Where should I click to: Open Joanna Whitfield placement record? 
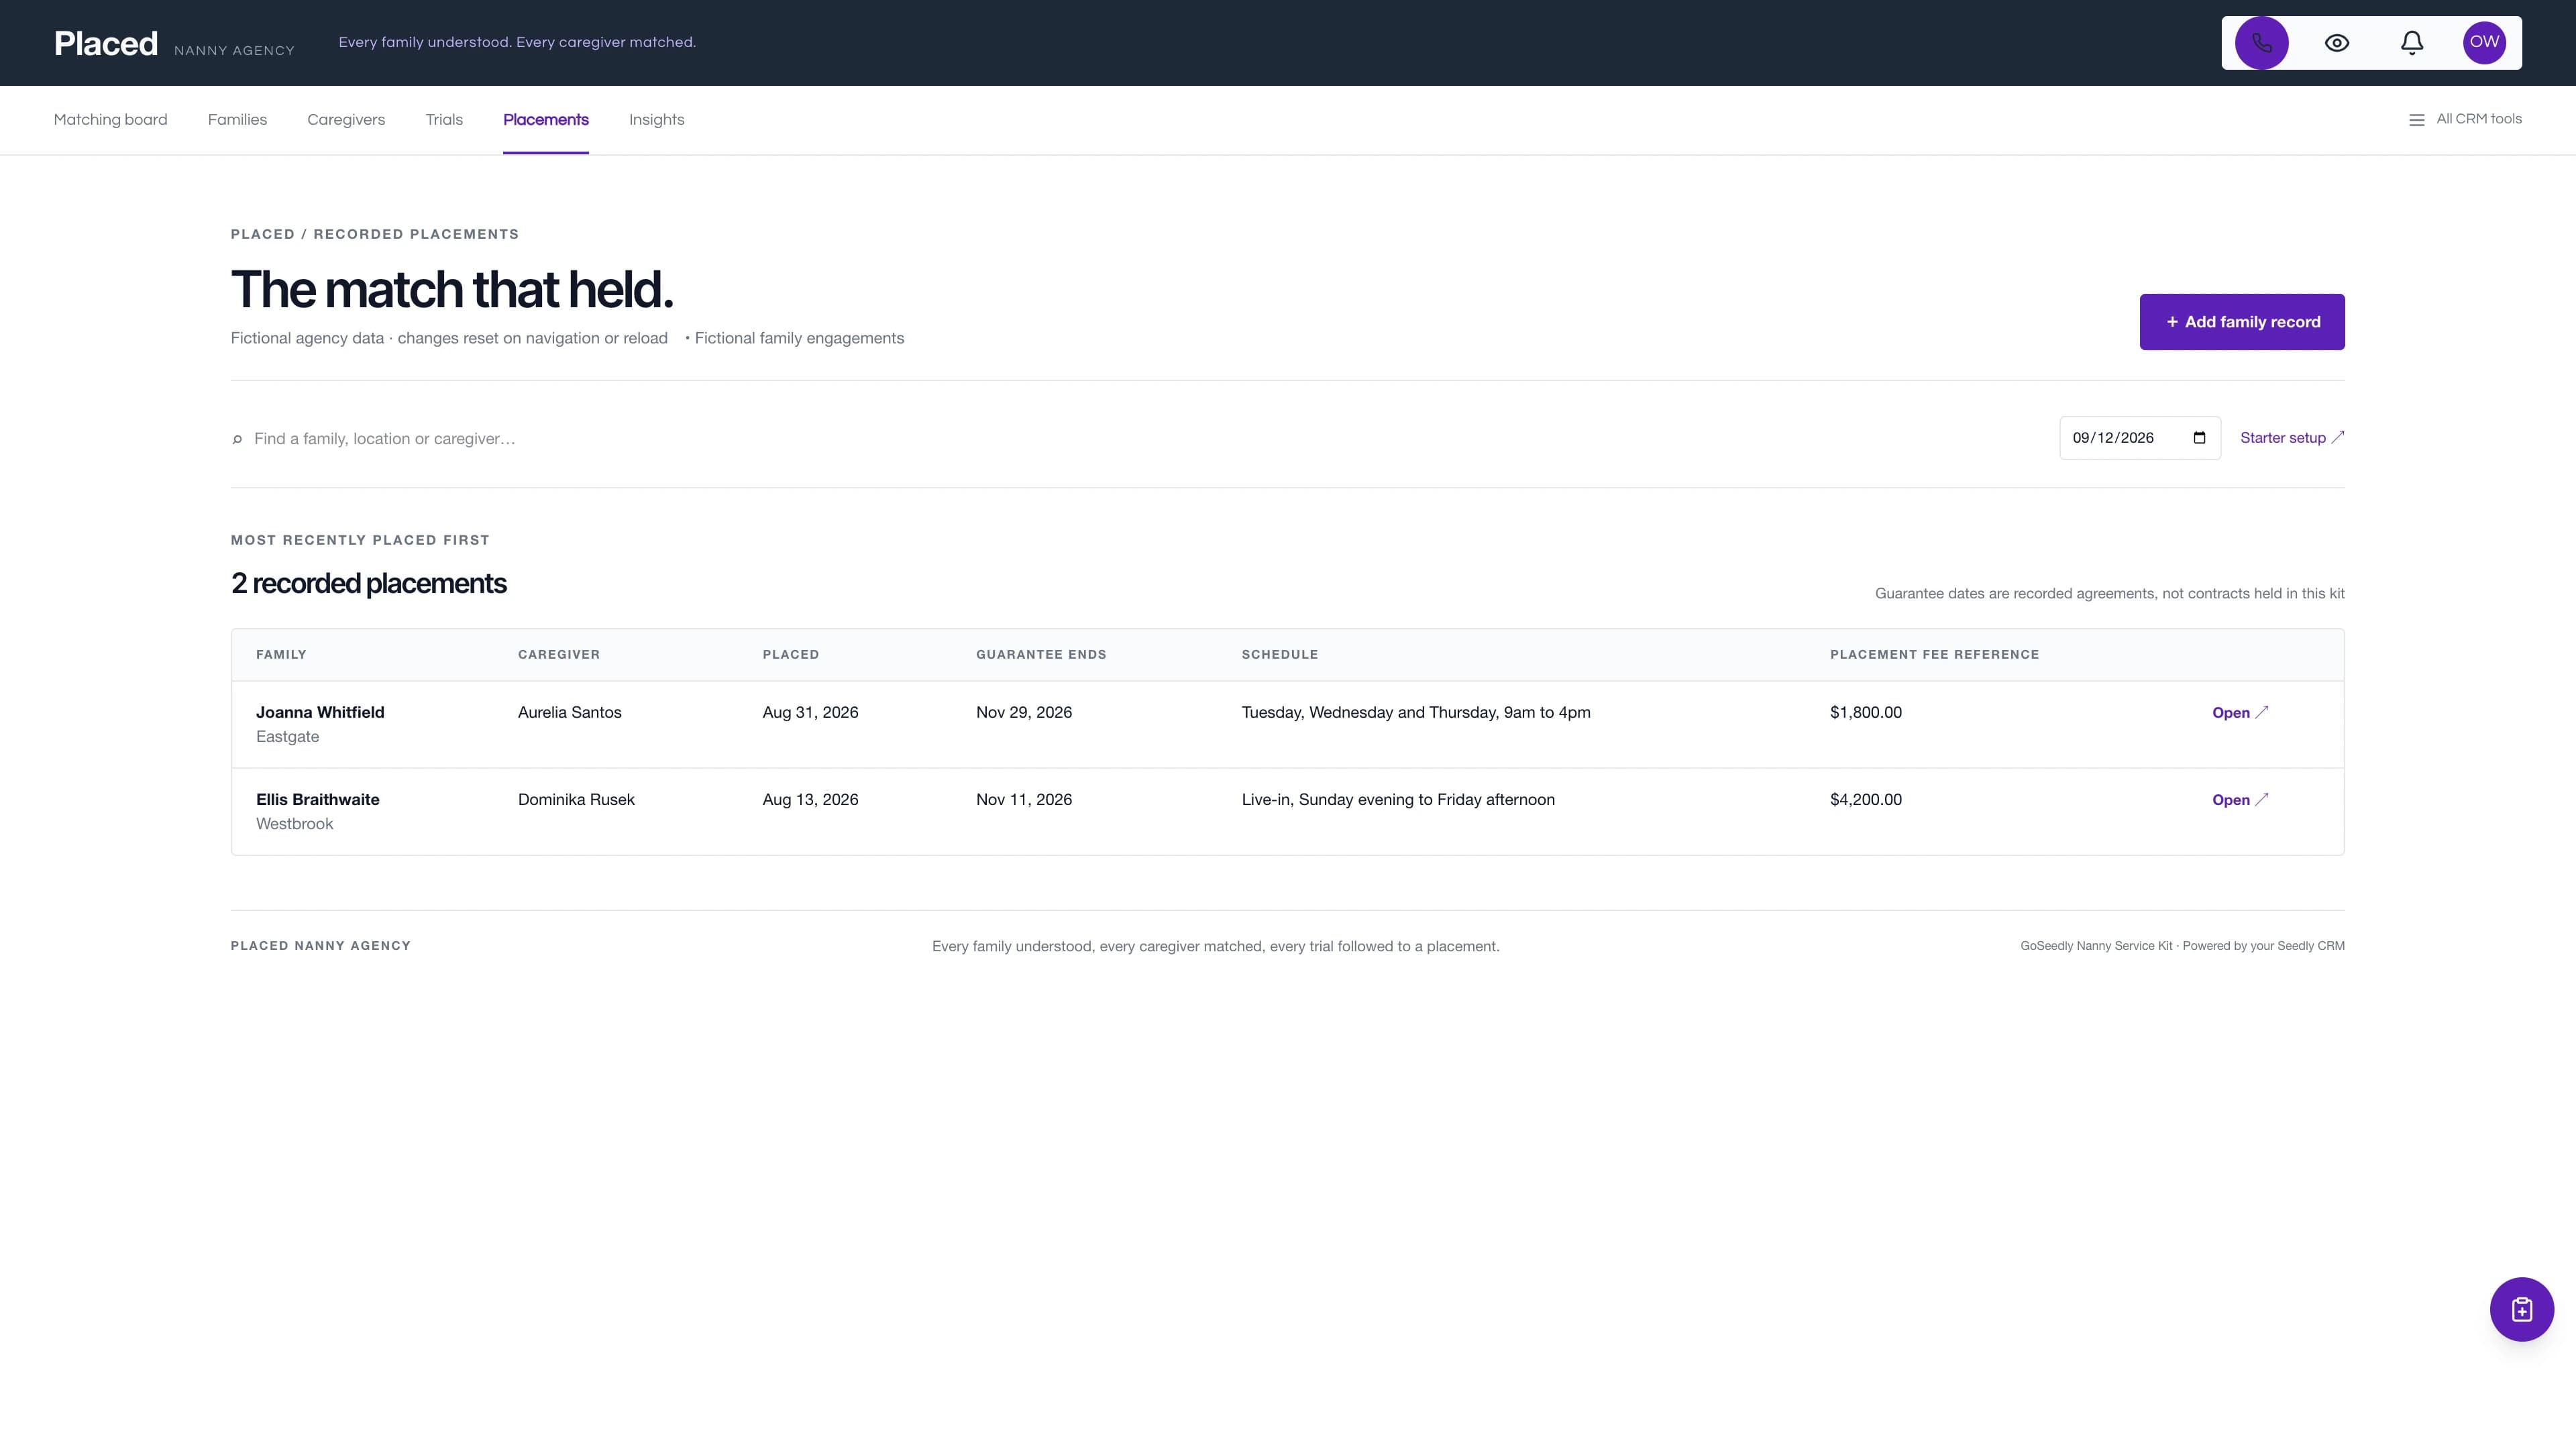2239,713
